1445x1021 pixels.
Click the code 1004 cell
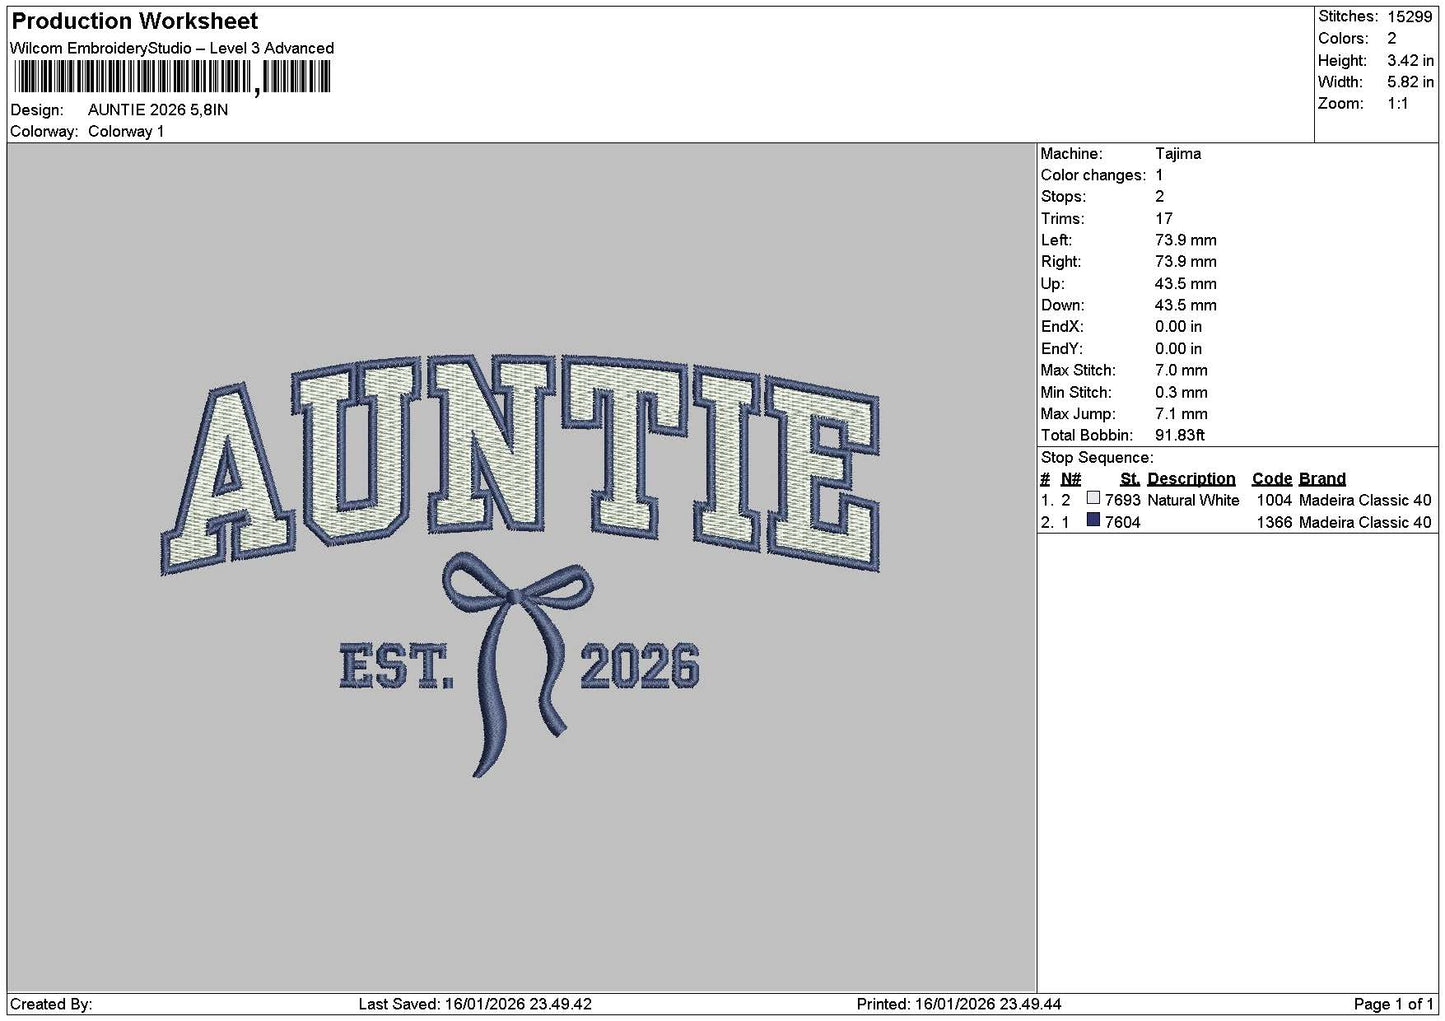pyautogui.click(x=1274, y=500)
